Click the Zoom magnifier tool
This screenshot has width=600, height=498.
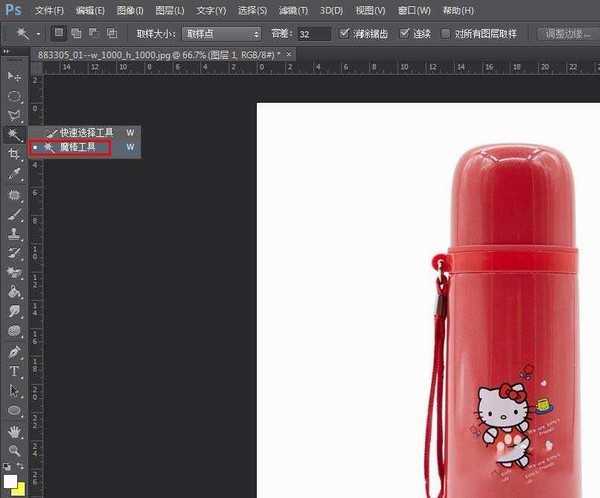point(14,450)
